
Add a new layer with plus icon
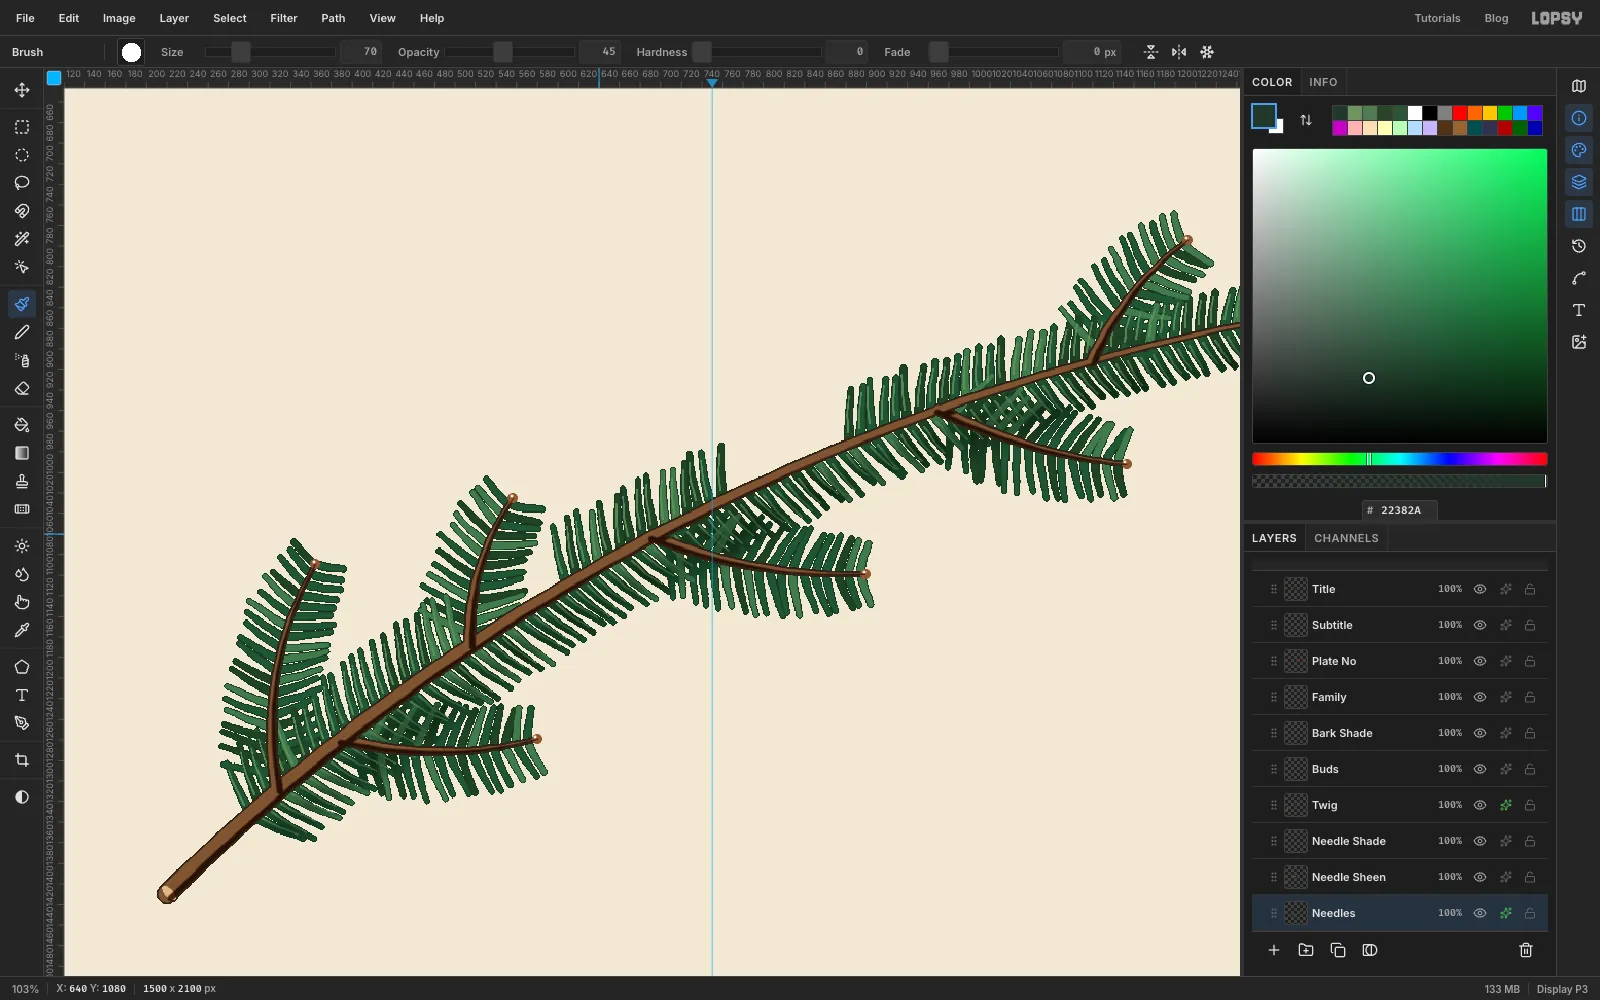pos(1274,950)
